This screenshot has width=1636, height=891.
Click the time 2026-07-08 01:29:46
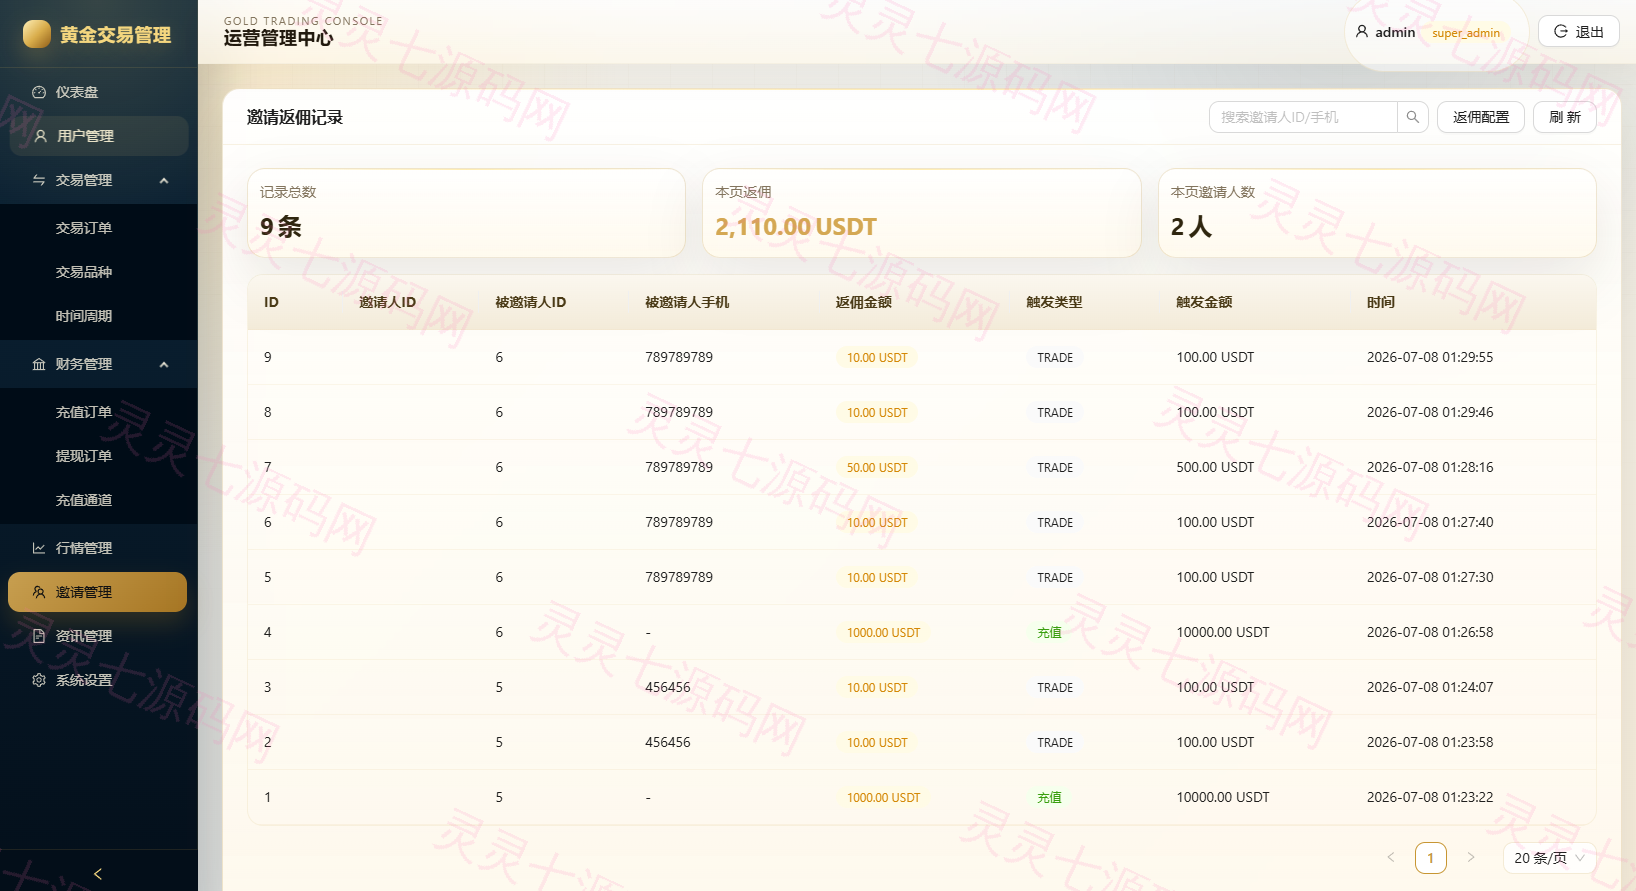pos(1430,412)
